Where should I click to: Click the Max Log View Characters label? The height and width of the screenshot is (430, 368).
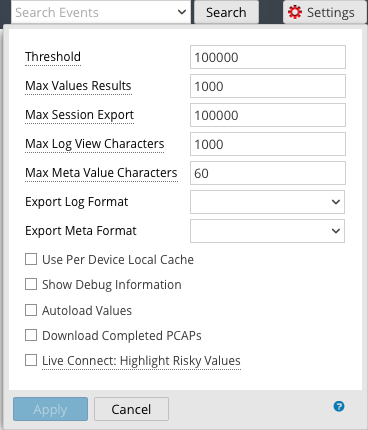coord(95,144)
